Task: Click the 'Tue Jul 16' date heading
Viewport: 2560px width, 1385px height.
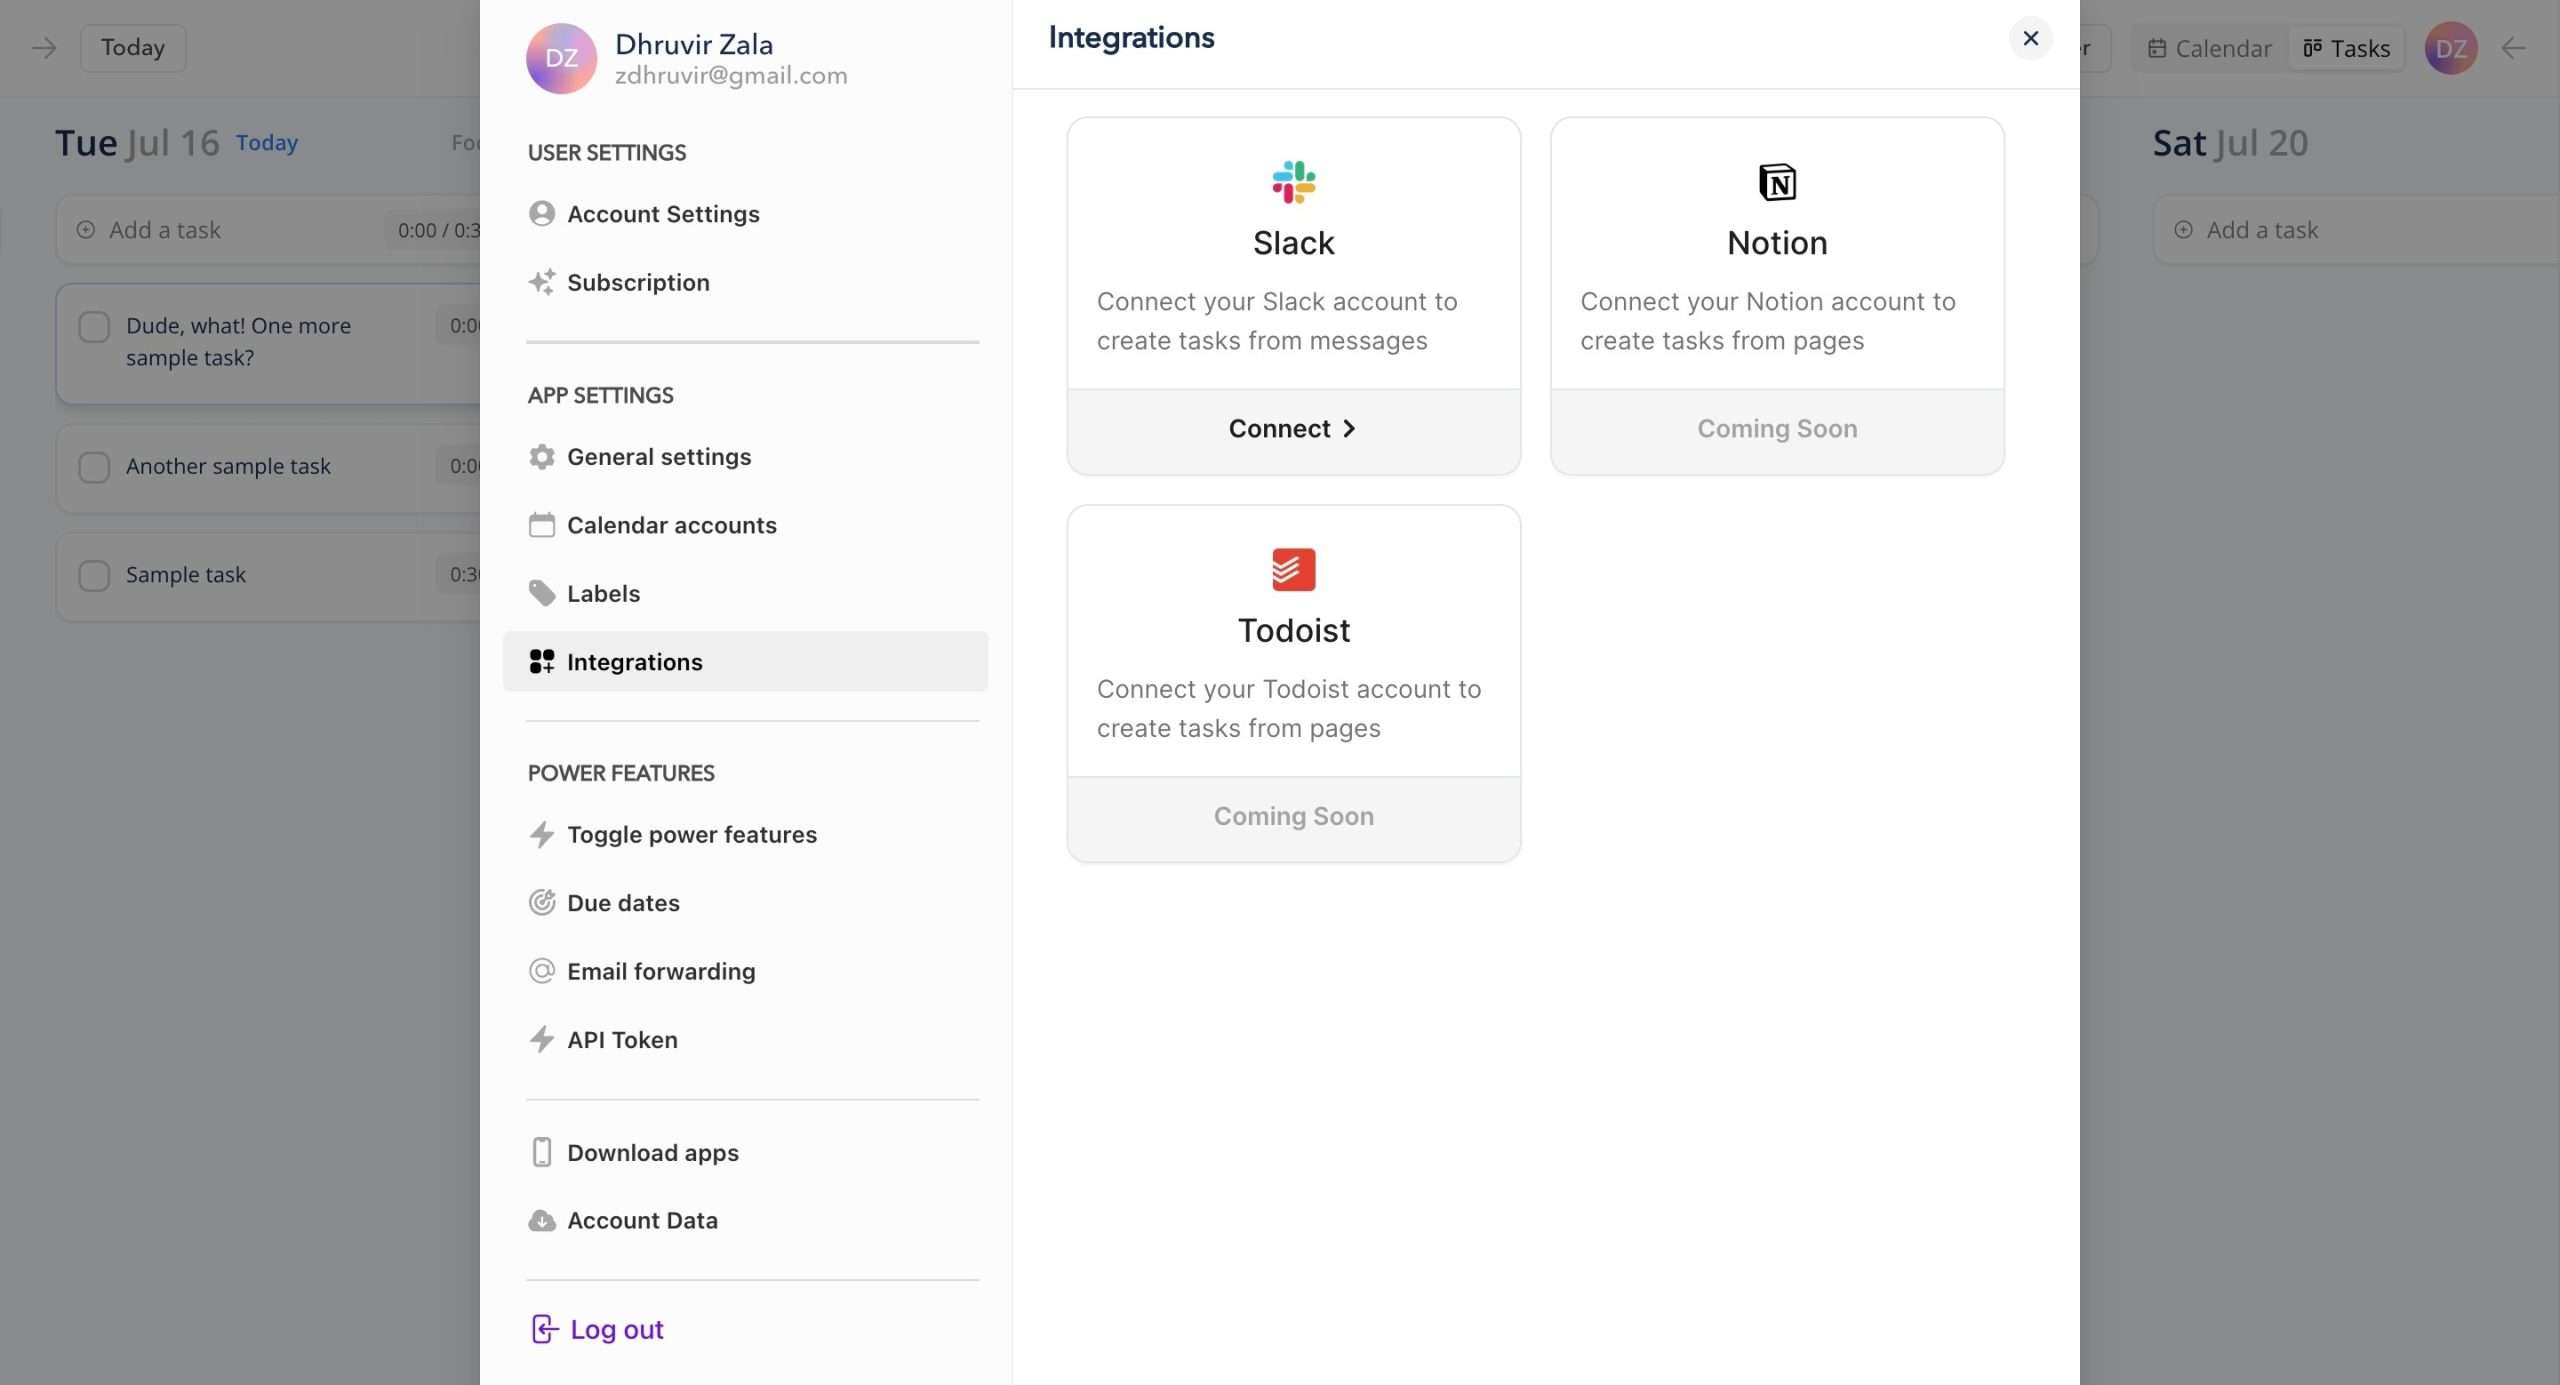Action: pos(137,143)
